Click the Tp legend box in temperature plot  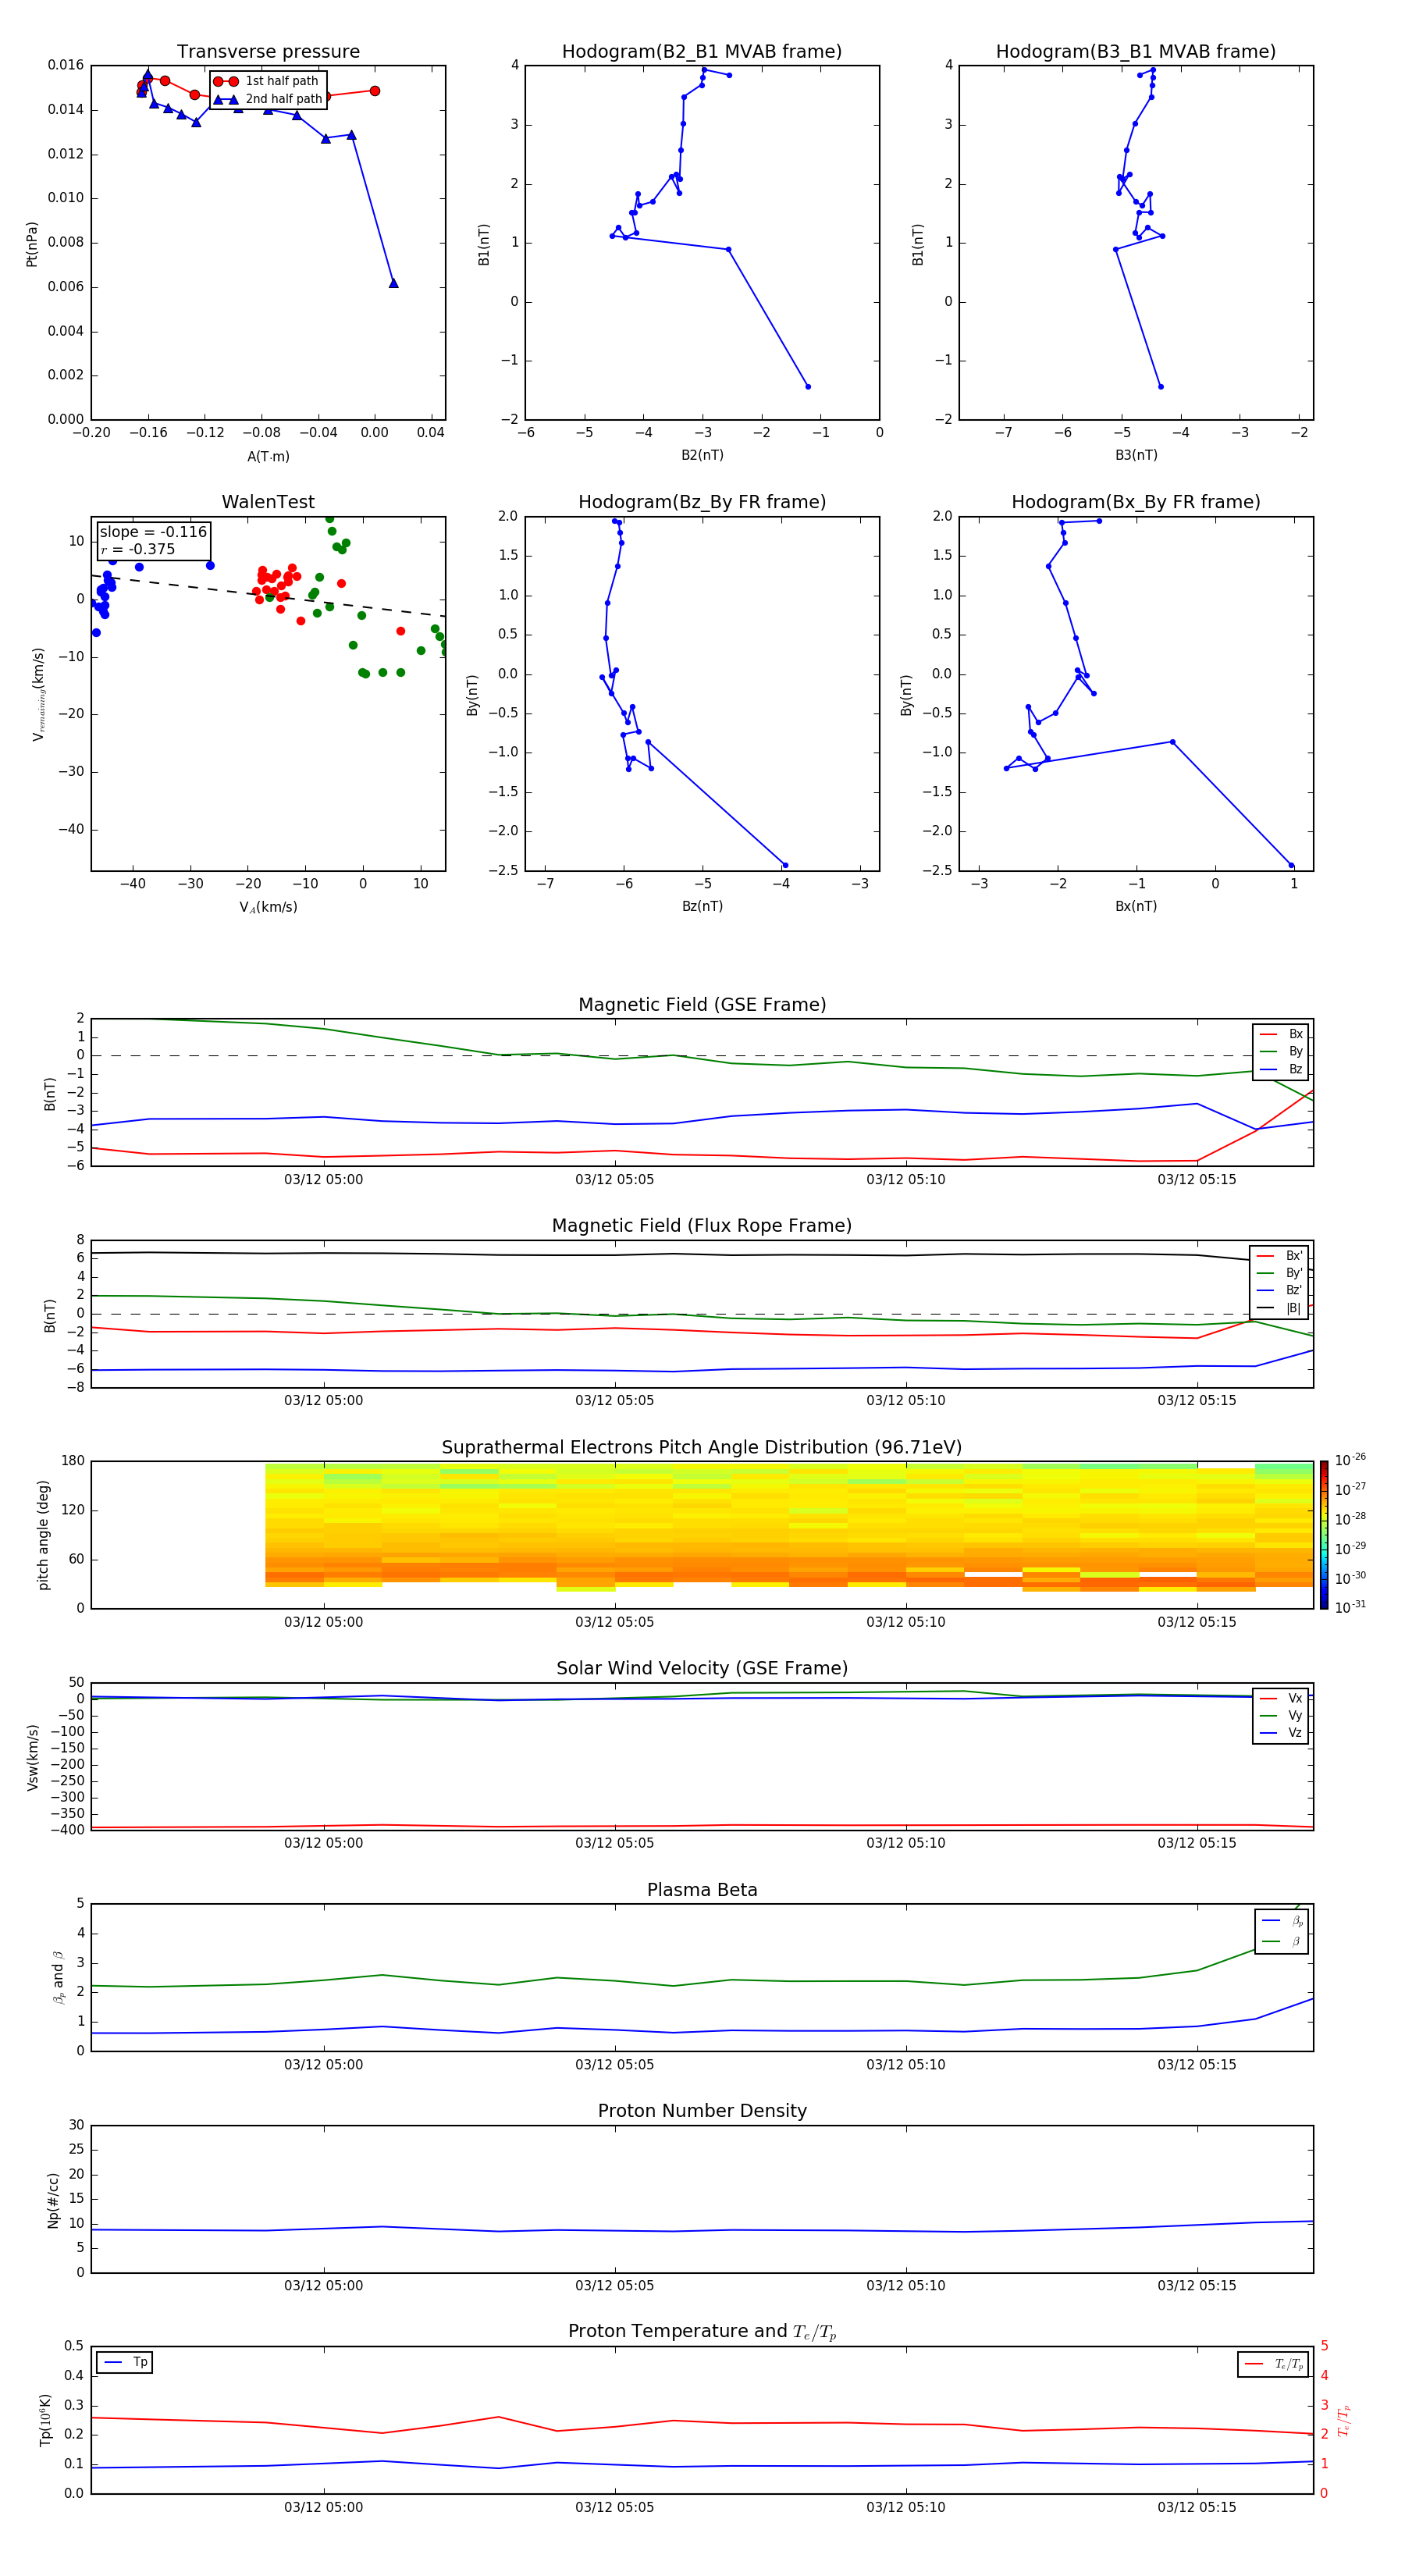(x=125, y=2362)
